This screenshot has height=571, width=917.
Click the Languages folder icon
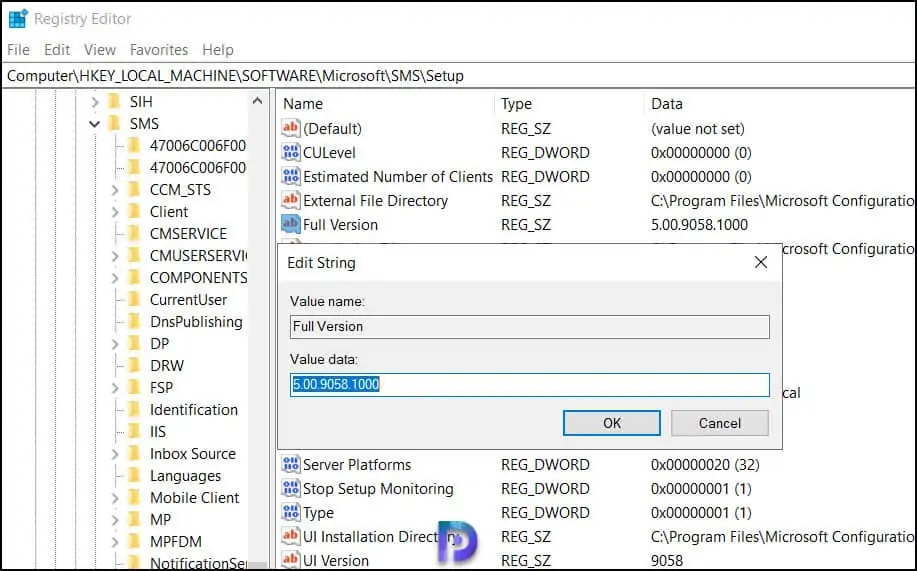pyautogui.click(x=135, y=476)
